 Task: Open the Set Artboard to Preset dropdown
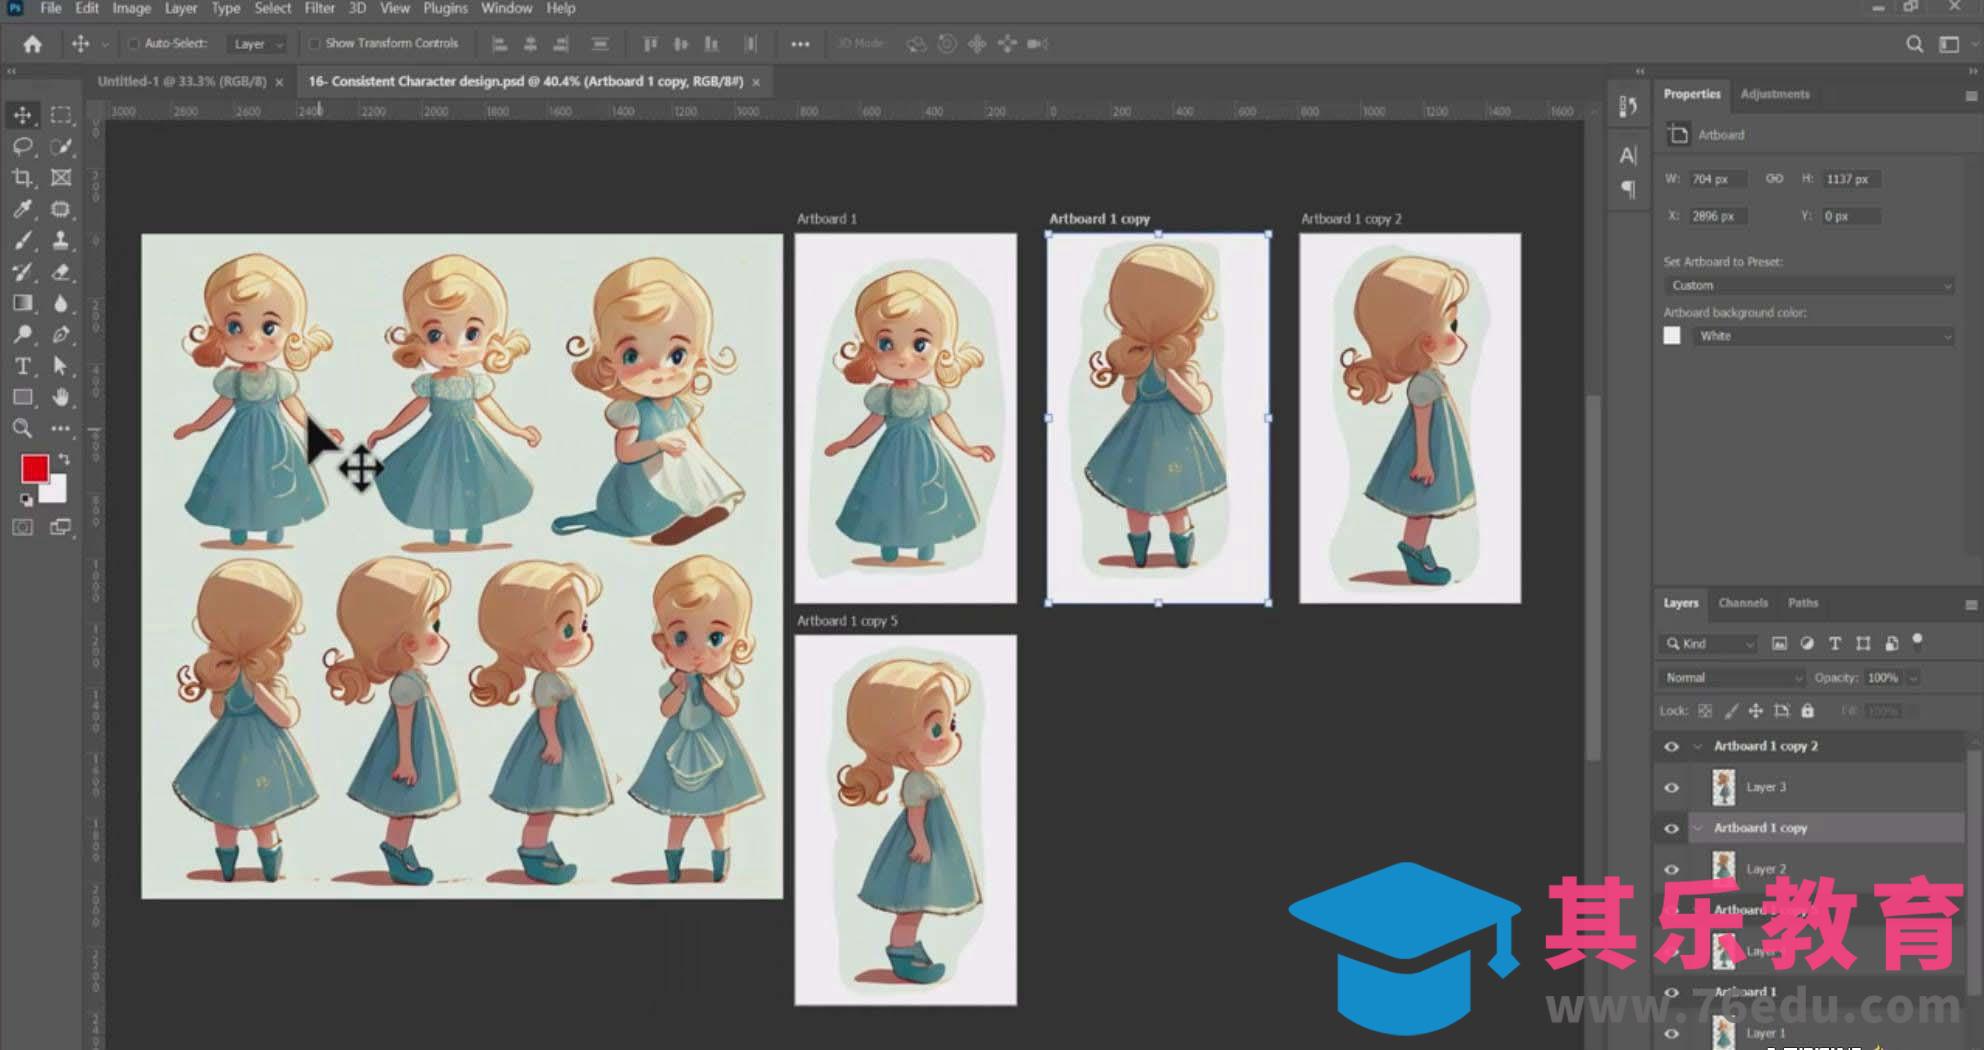(x=1810, y=286)
